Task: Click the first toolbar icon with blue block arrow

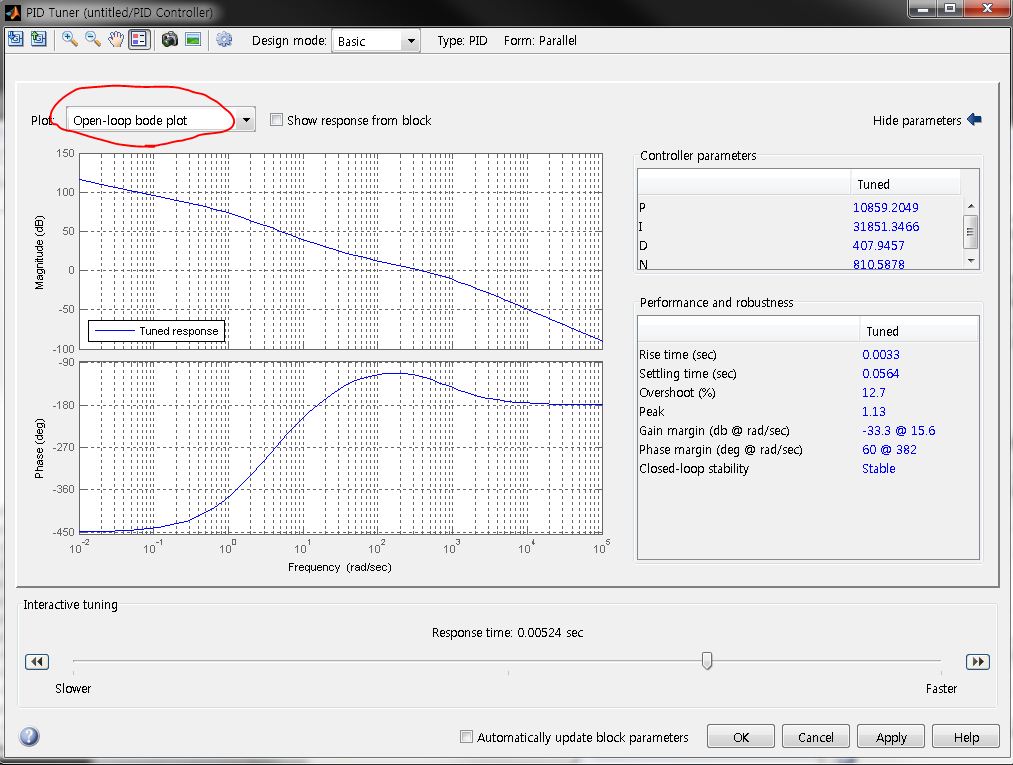Action: [16, 39]
